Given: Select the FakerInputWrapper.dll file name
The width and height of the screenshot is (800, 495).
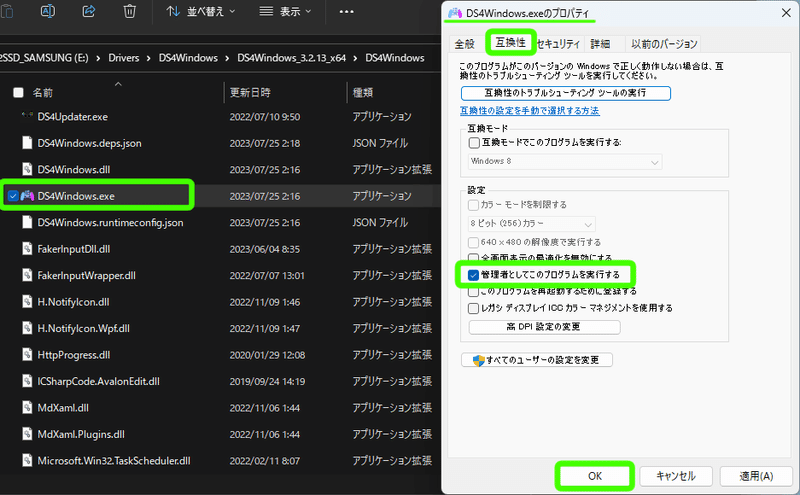Looking at the screenshot, I should click(x=86, y=276).
